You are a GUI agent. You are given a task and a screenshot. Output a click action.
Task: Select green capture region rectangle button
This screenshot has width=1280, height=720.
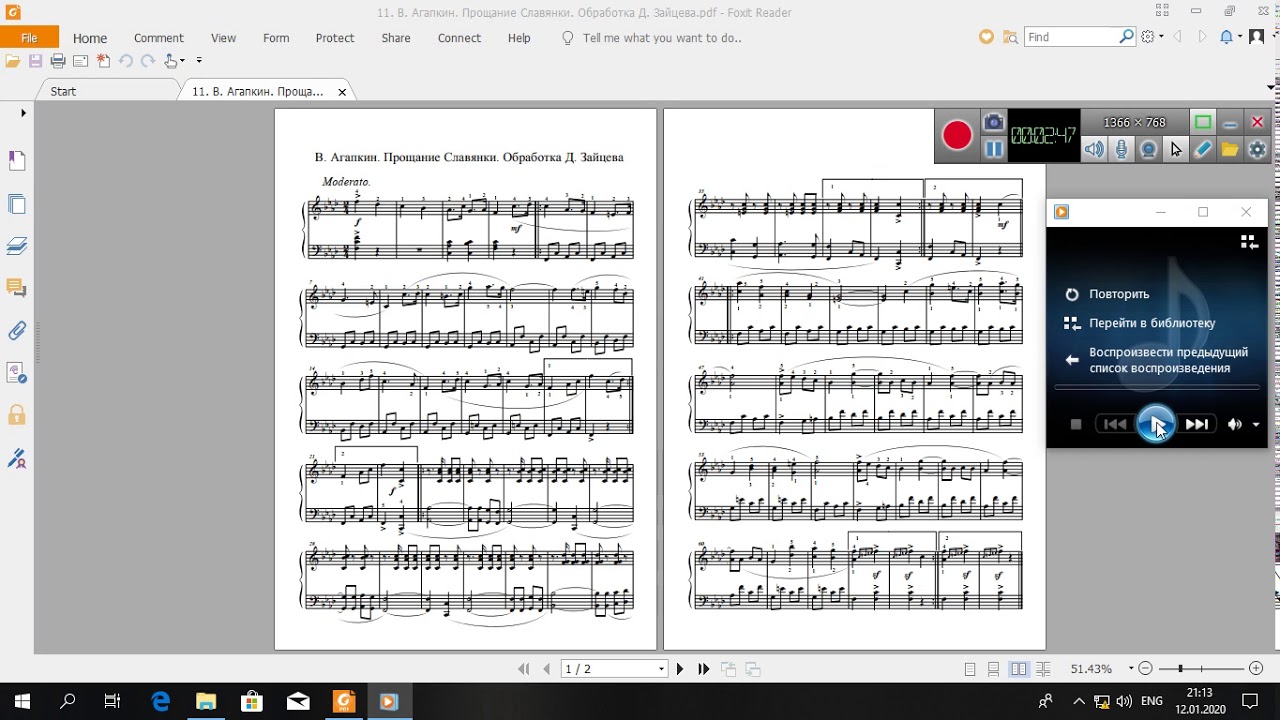click(x=1203, y=122)
